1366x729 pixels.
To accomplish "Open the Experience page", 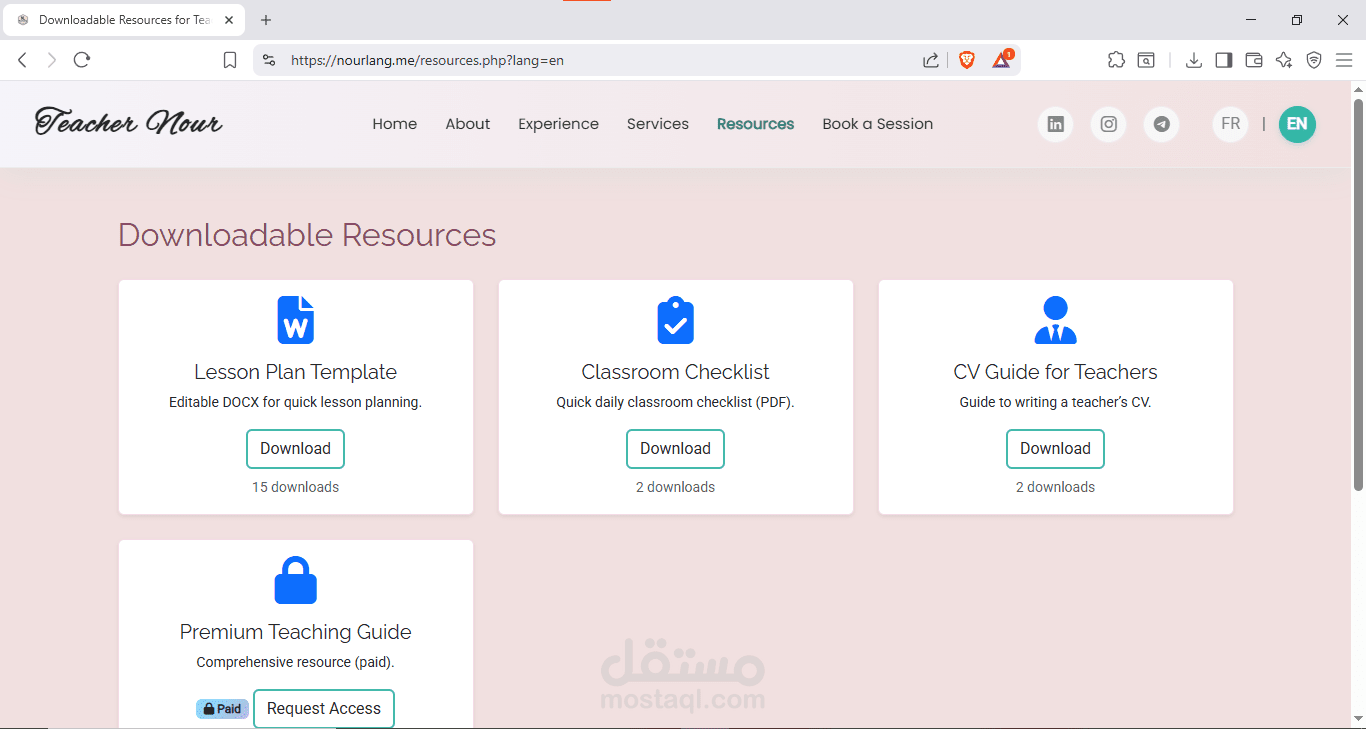I will coord(558,124).
